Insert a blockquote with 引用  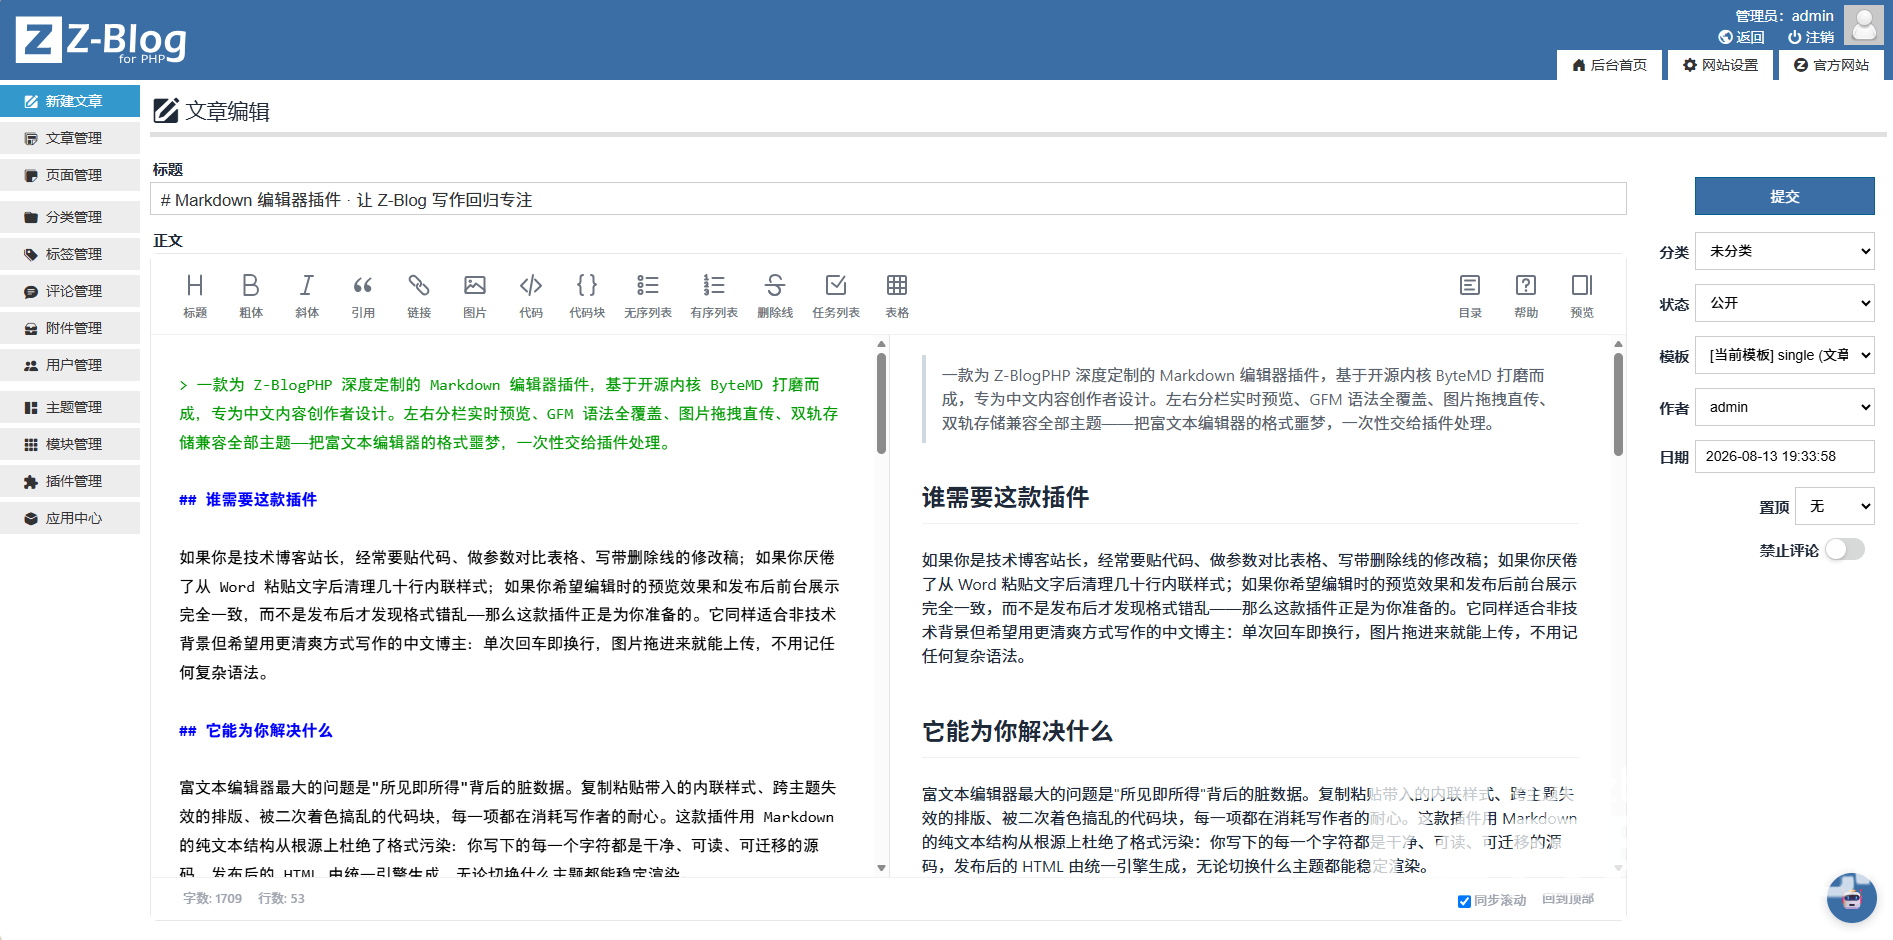[363, 296]
